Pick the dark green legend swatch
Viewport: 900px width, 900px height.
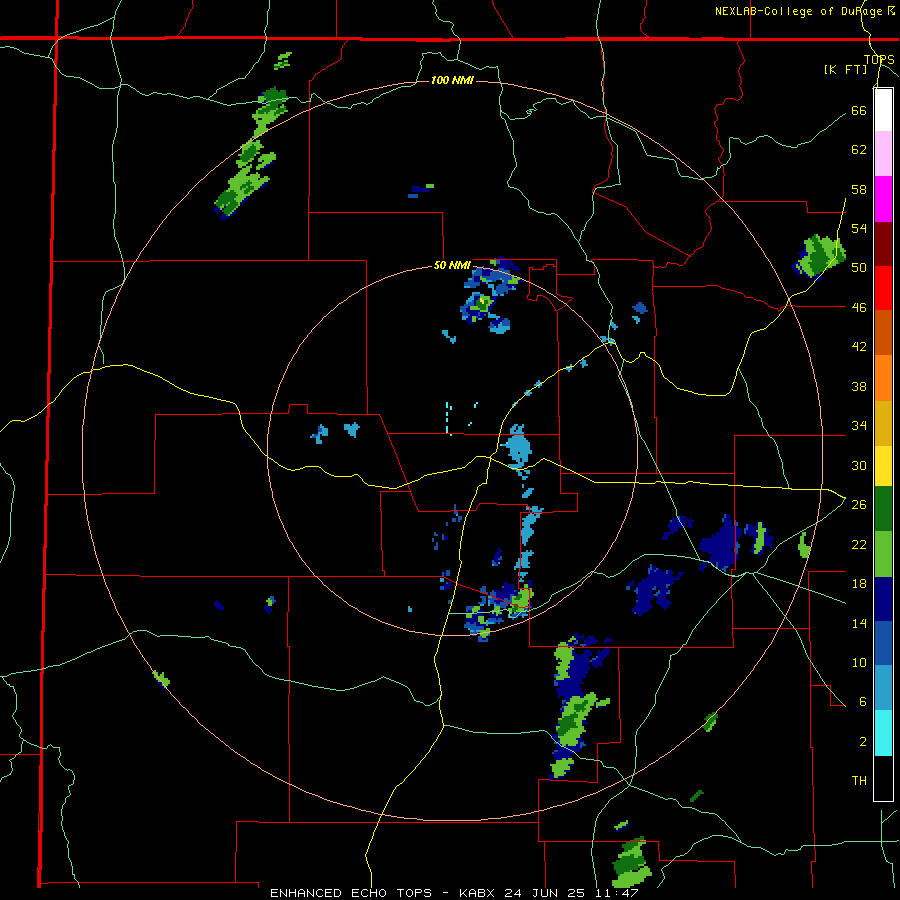pyautogui.click(x=883, y=509)
